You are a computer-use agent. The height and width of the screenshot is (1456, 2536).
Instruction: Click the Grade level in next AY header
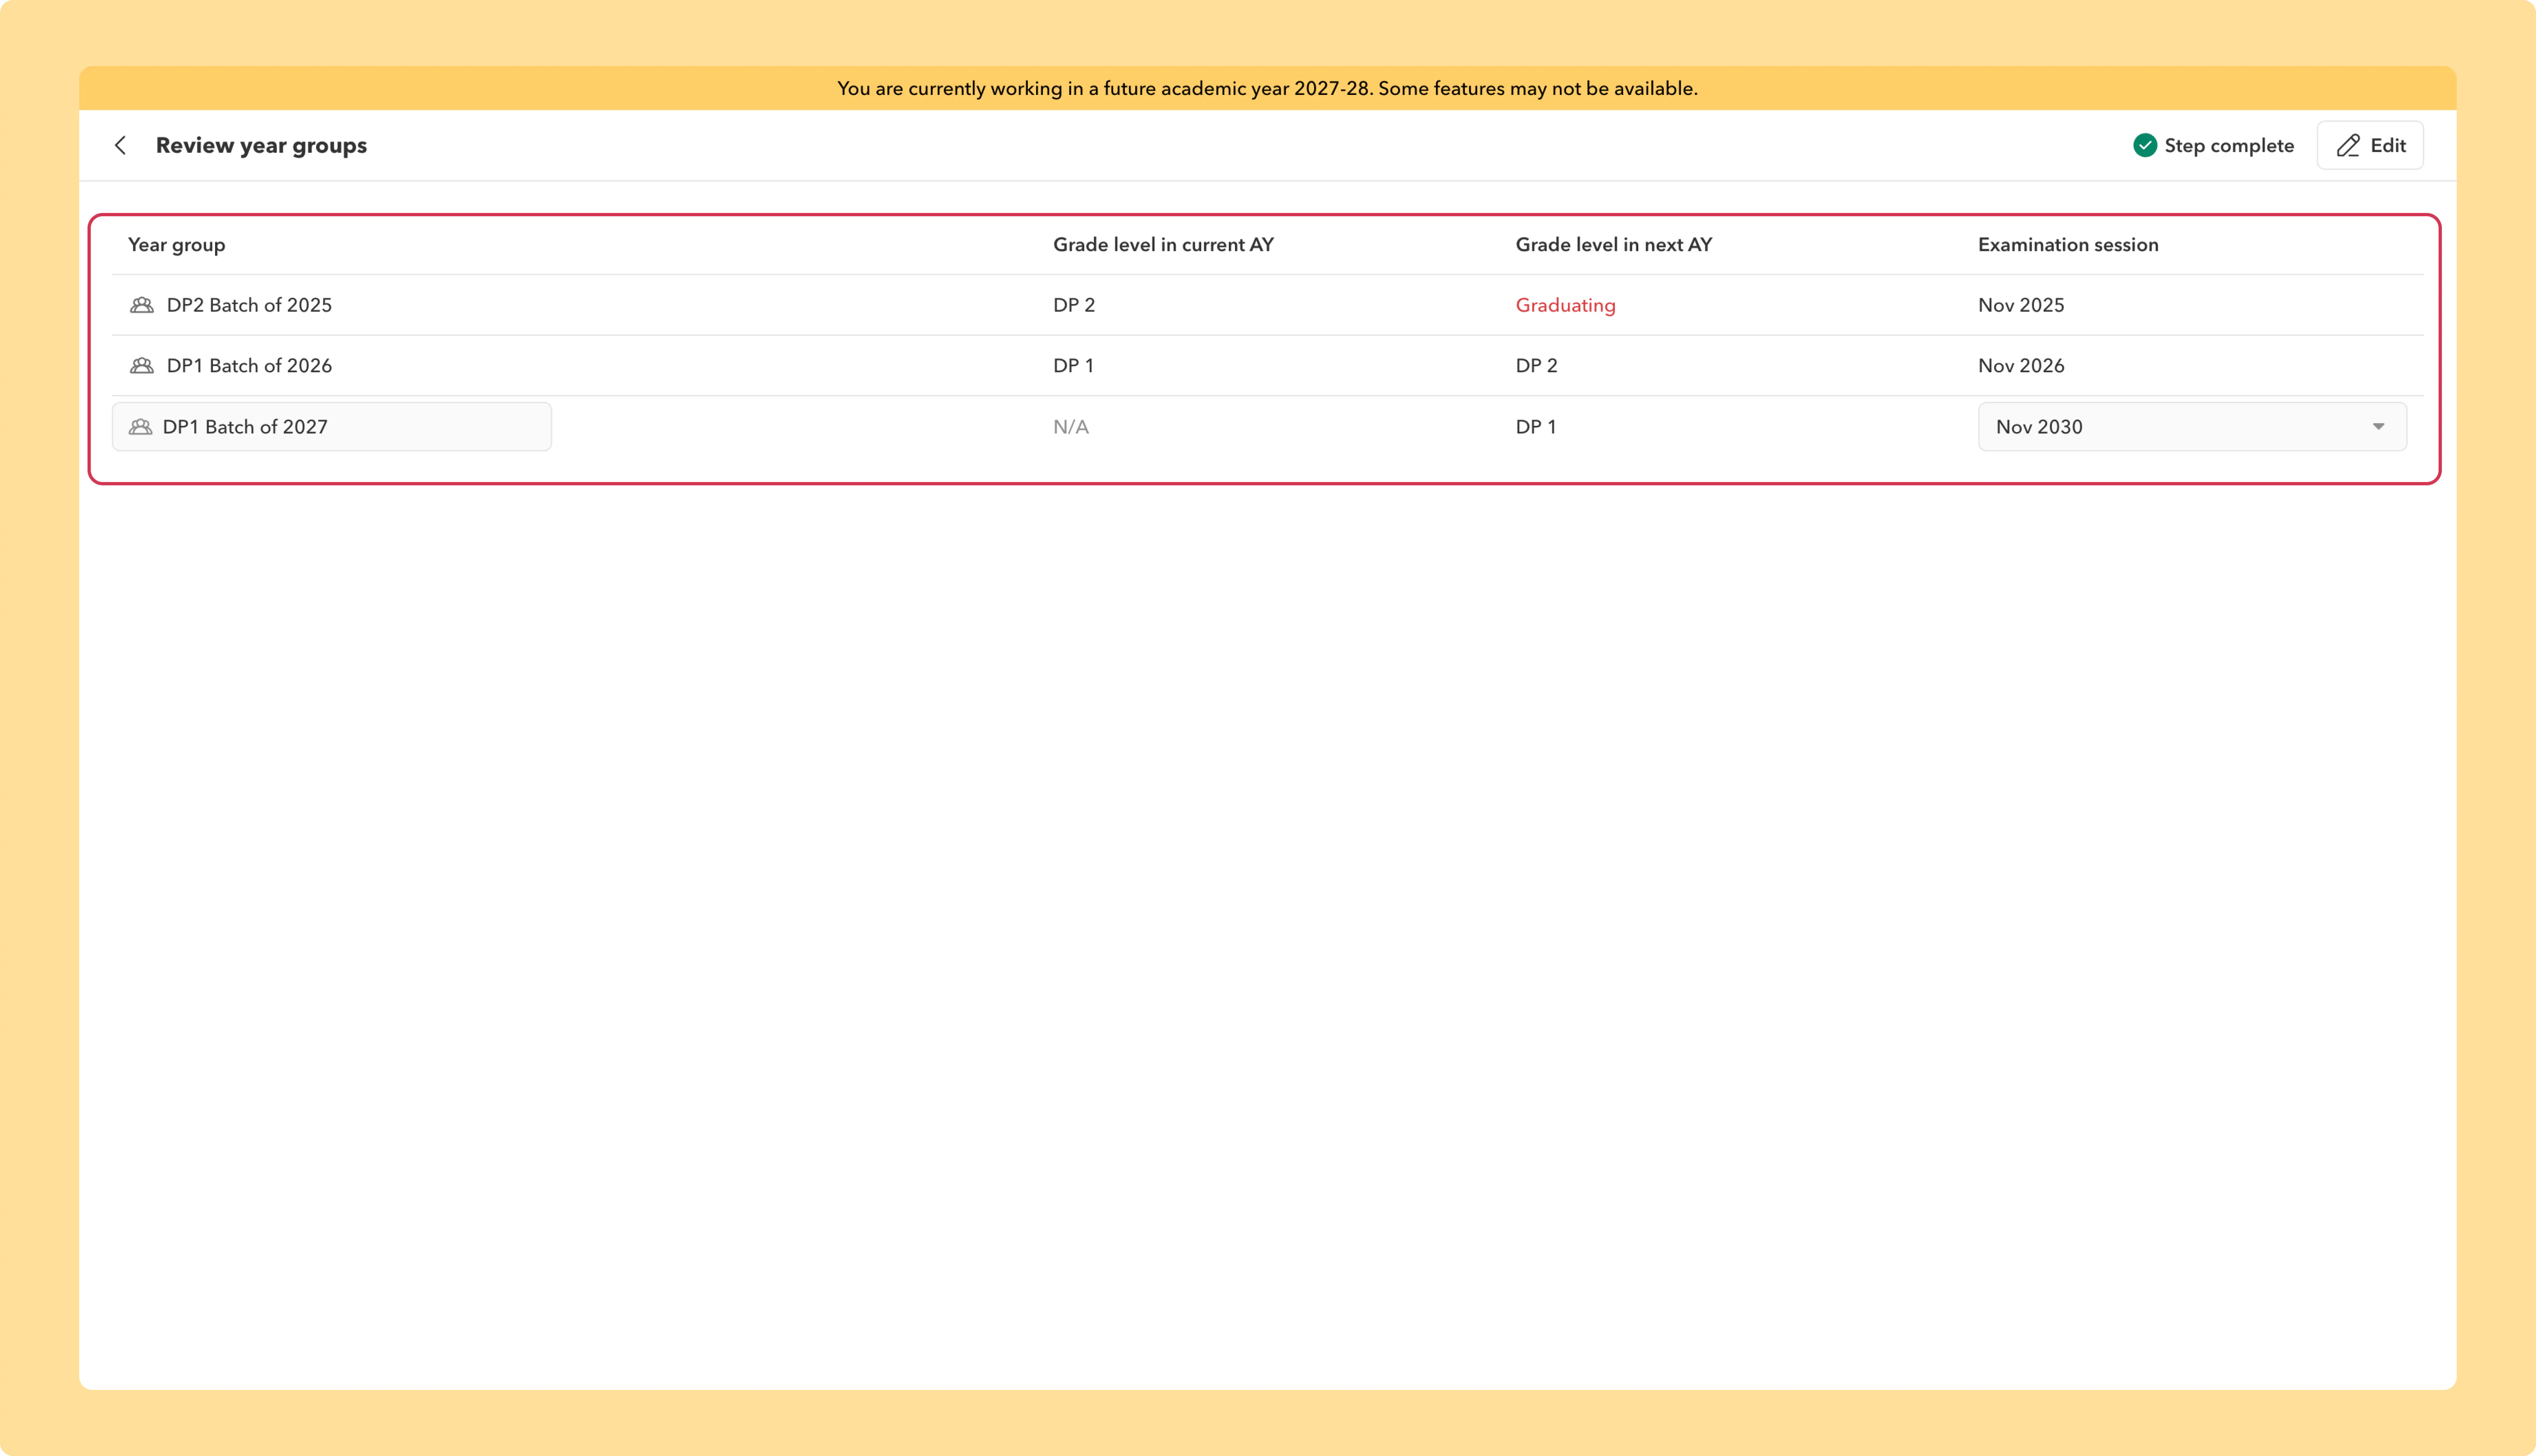click(x=1613, y=245)
